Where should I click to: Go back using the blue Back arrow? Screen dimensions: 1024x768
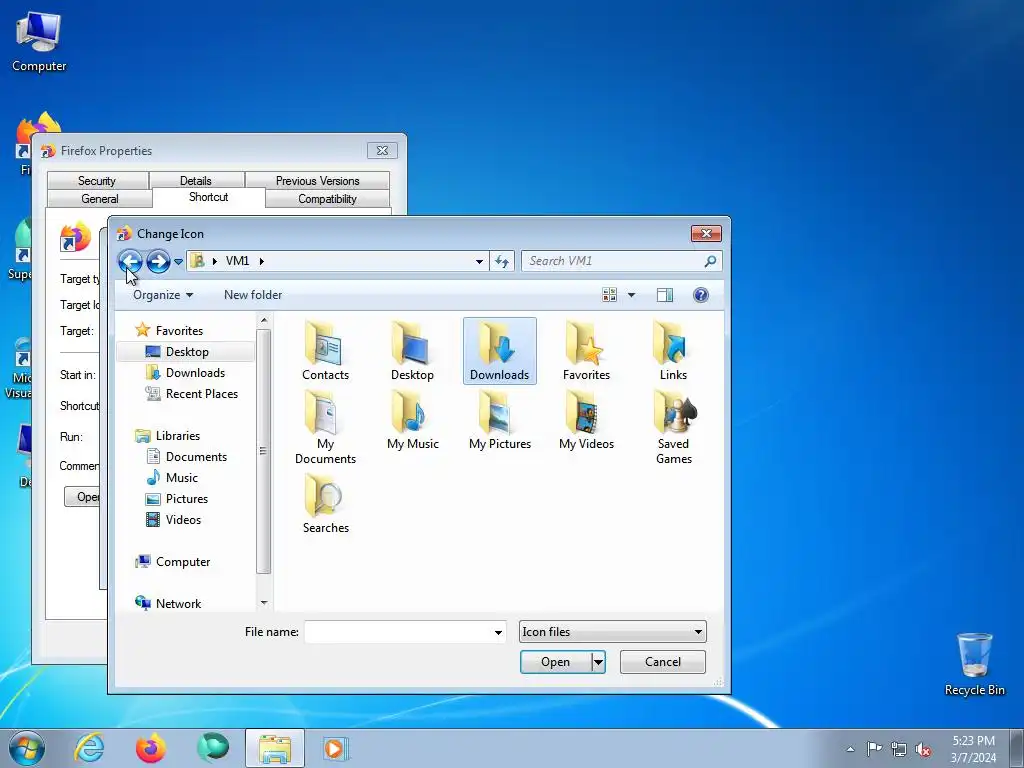130,261
